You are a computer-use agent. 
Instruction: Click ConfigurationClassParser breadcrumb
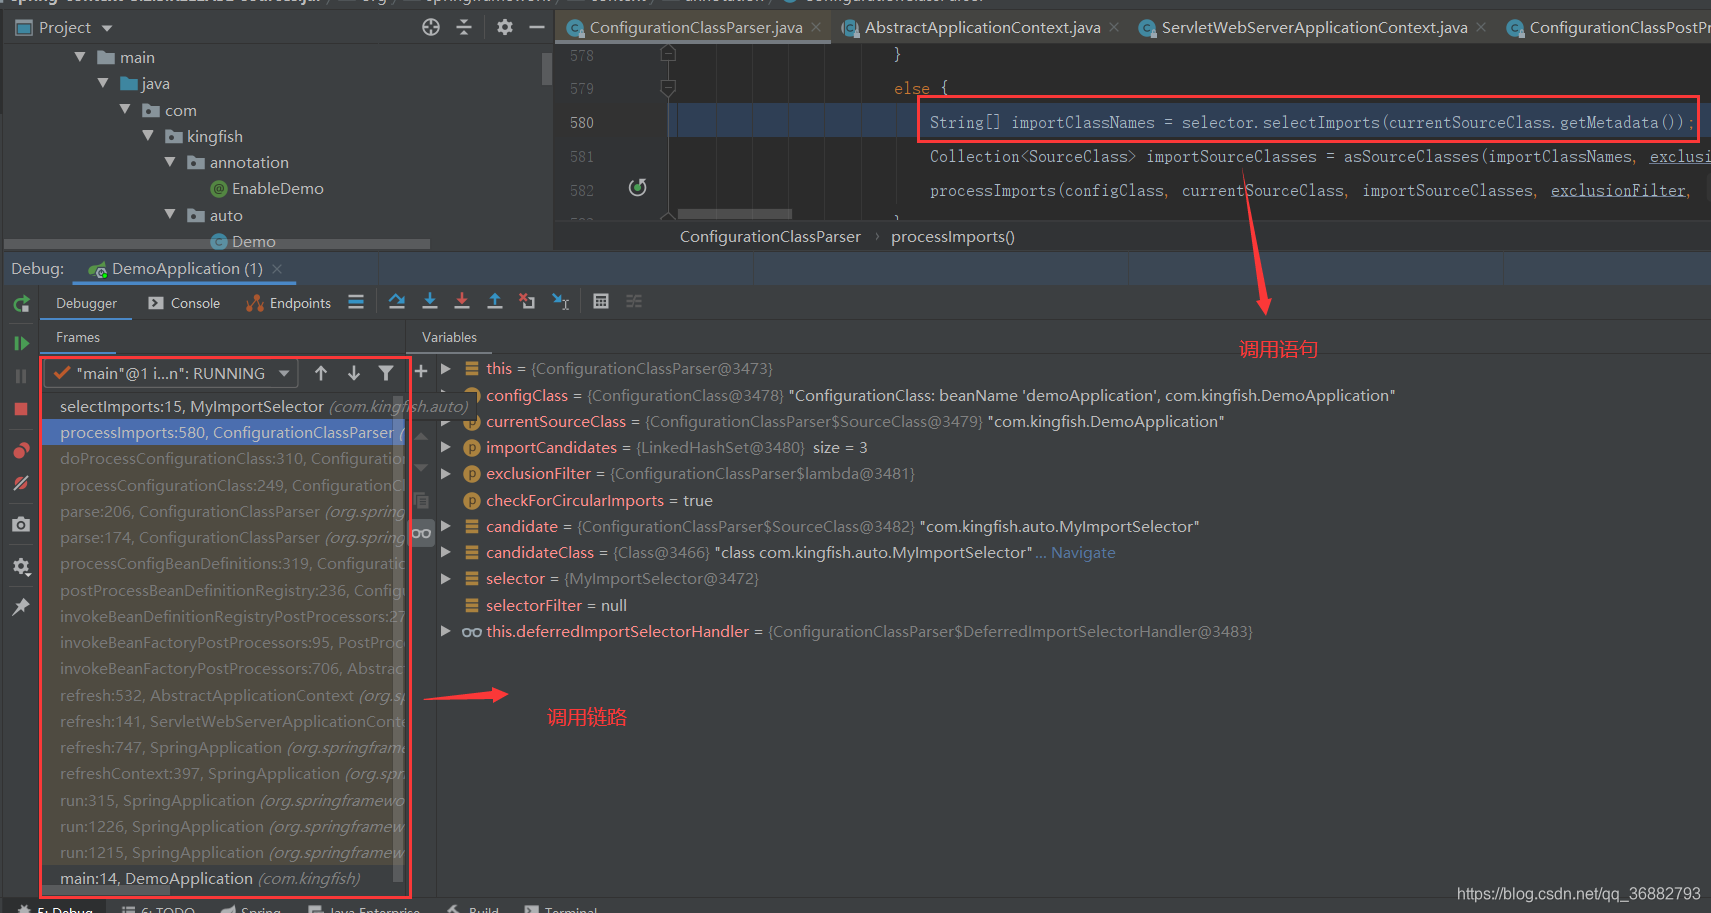770,237
